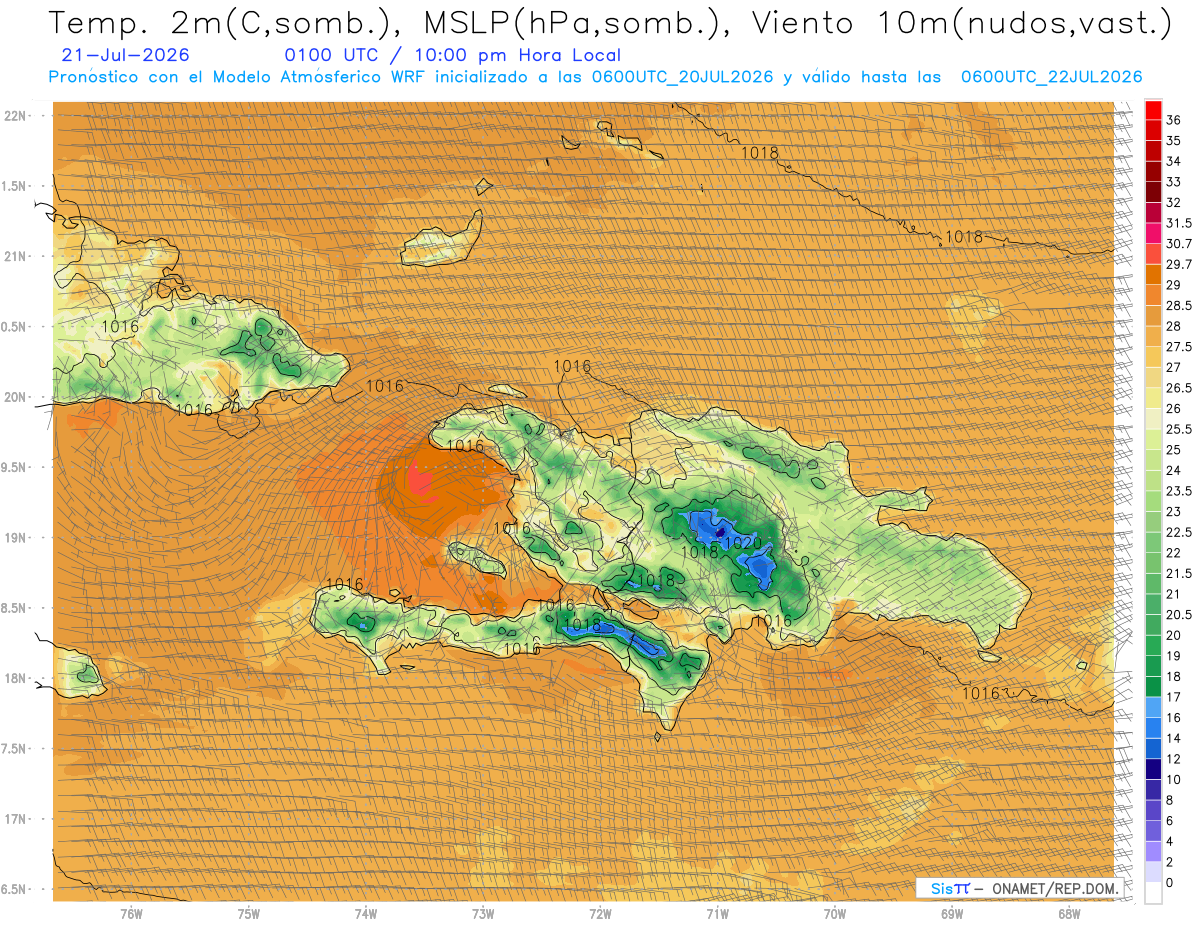1200x927 pixels.
Task: Click the "70W" longitude label
Action: (x=835, y=913)
